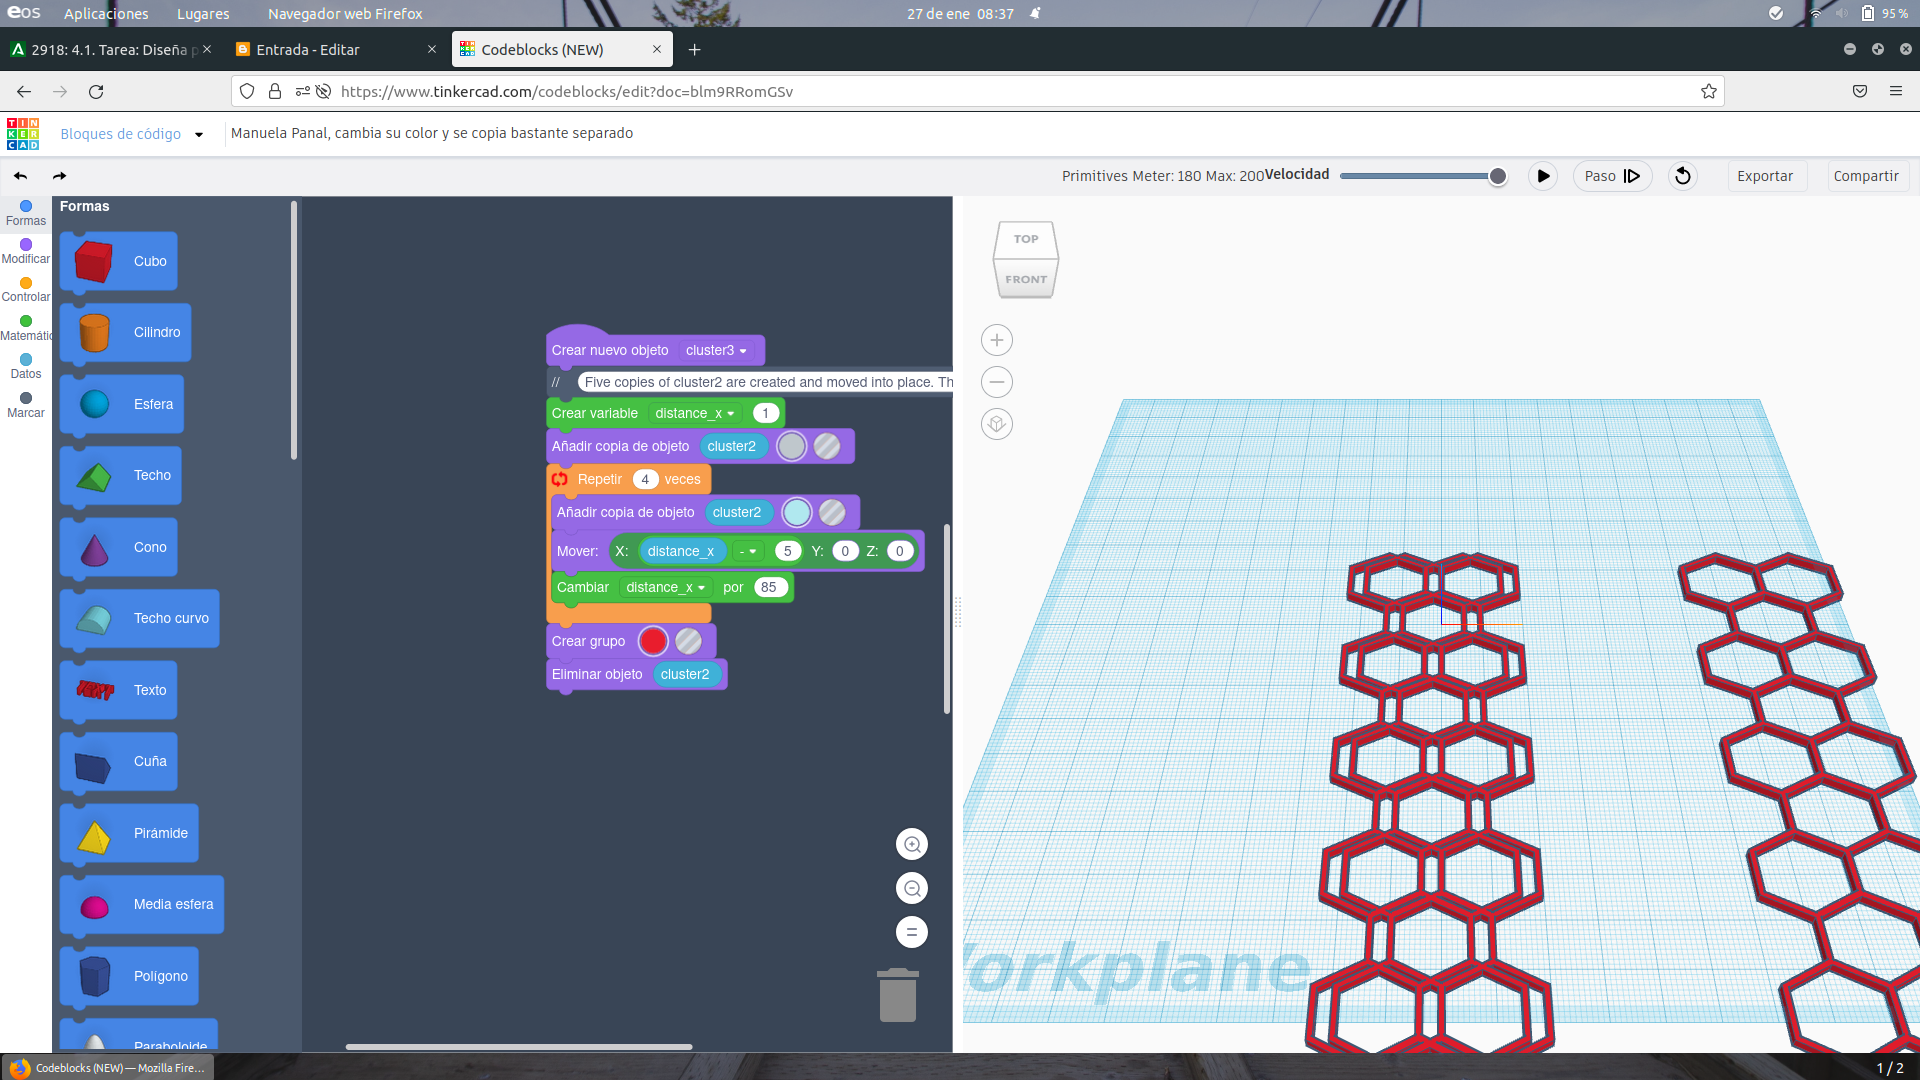This screenshot has width=1920, height=1080.
Task: Click the redo arrow icon
Action: click(x=60, y=176)
